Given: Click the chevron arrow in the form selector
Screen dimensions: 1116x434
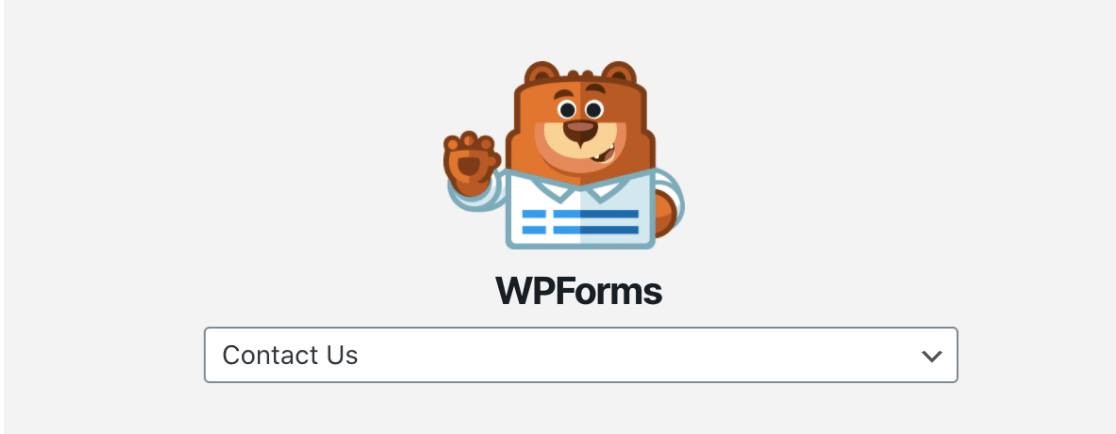Looking at the screenshot, I should tap(931, 356).
